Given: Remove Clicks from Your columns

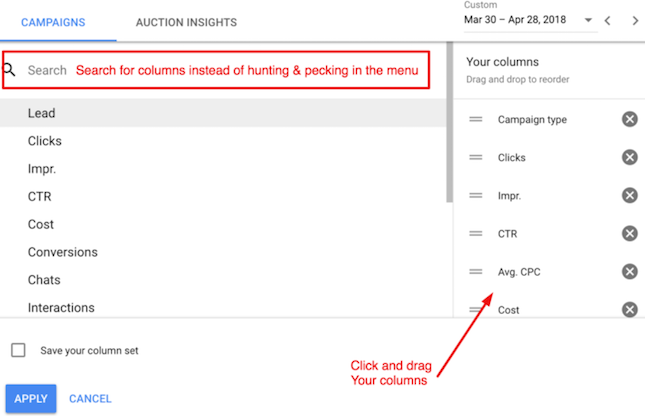Looking at the screenshot, I should [629, 157].
